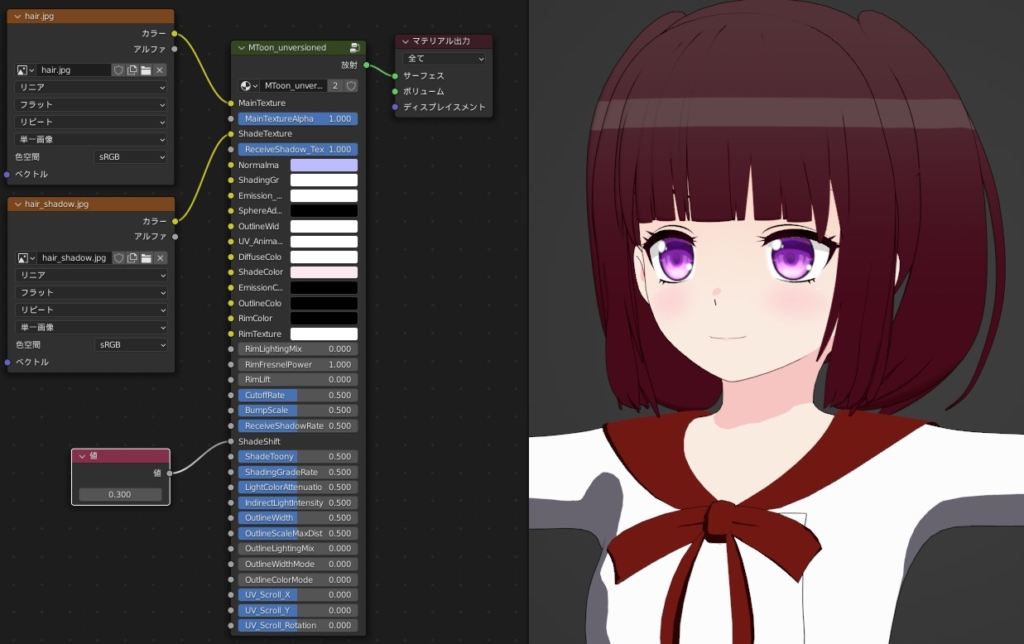Screen dimensions: 1024x644
Task: Toggle the fake user shield on hair_shadow.jpg image
Action: coord(119,257)
